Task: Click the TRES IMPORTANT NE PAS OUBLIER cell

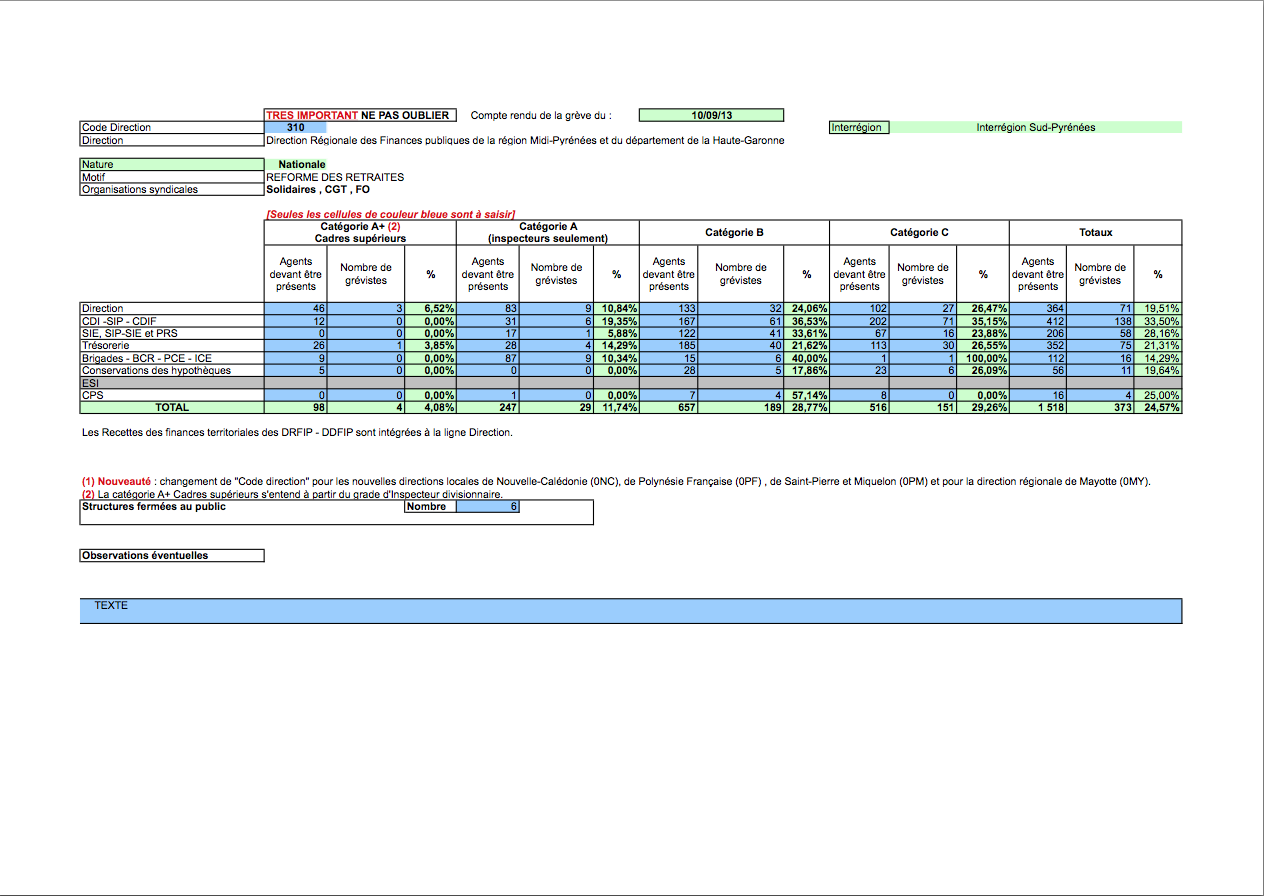Action: [x=360, y=116]
